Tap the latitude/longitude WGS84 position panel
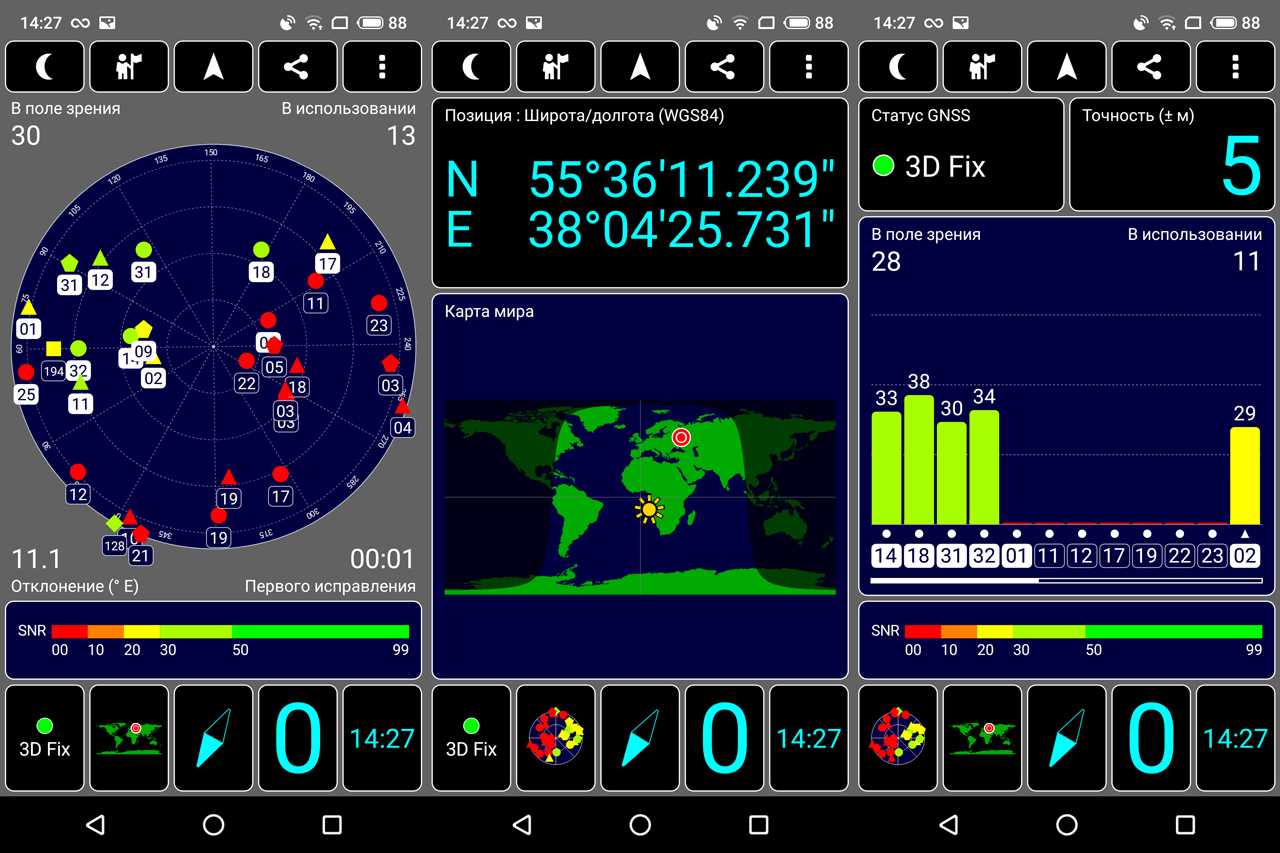Viewport: 1280px width, 853px height. click(x=640, y=193)
